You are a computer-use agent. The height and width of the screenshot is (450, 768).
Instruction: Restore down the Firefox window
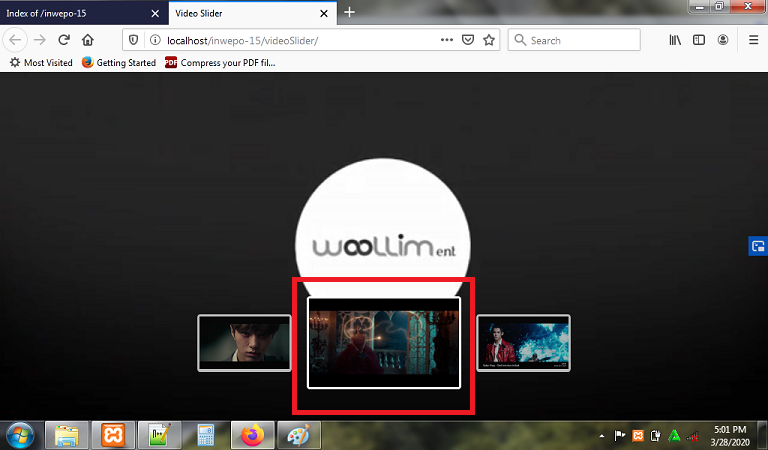click(x=720, y=7)
